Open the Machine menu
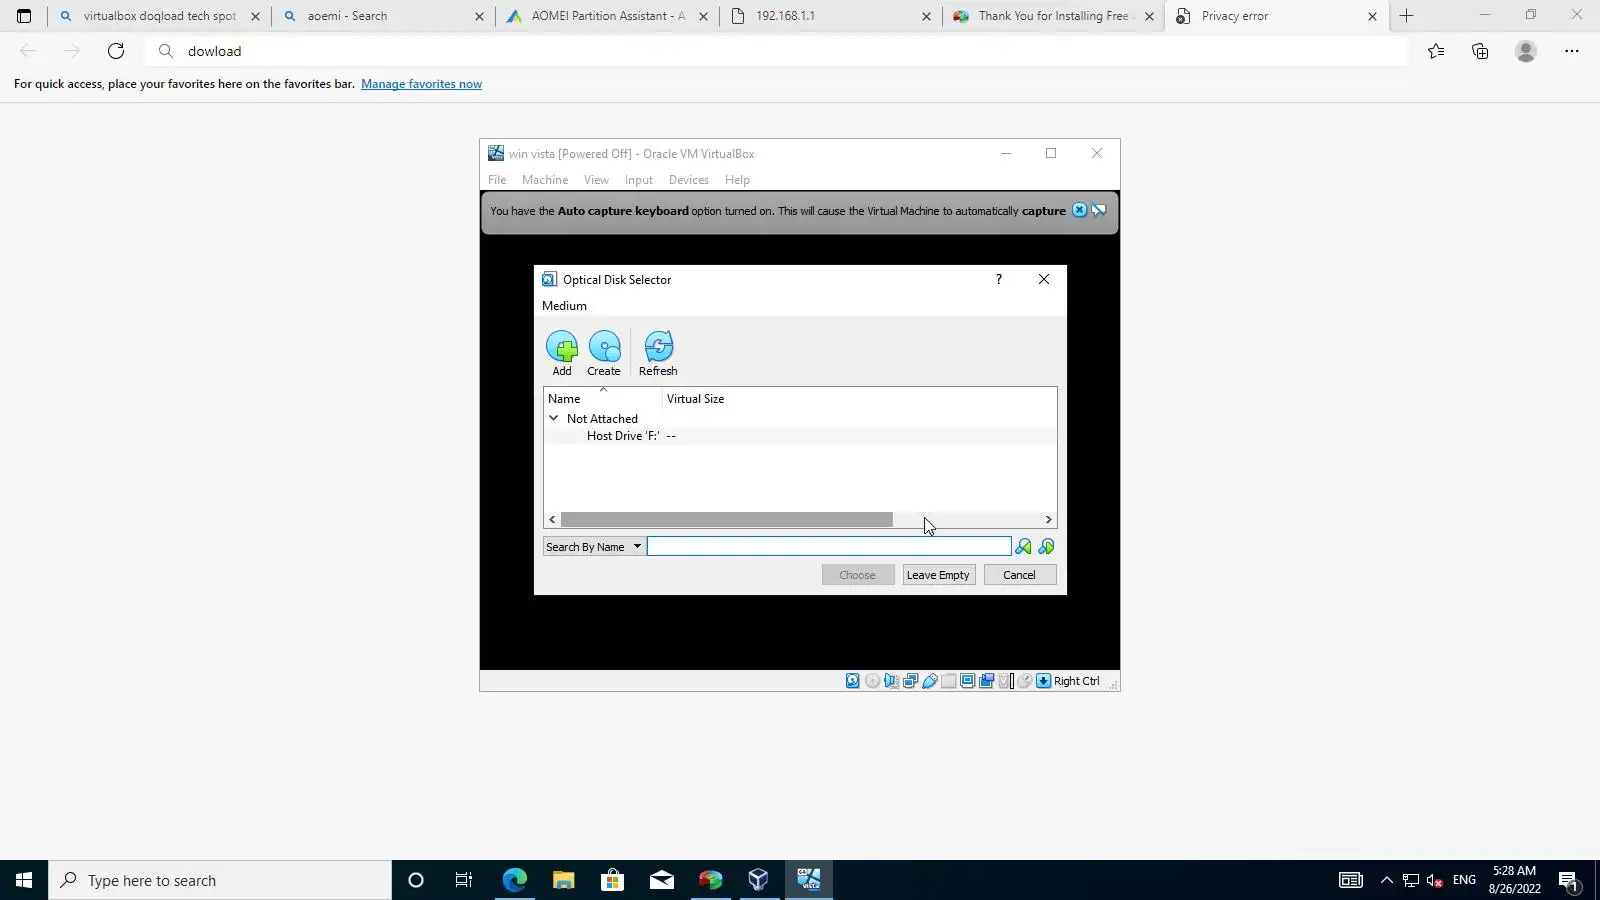 pos(545,180)
